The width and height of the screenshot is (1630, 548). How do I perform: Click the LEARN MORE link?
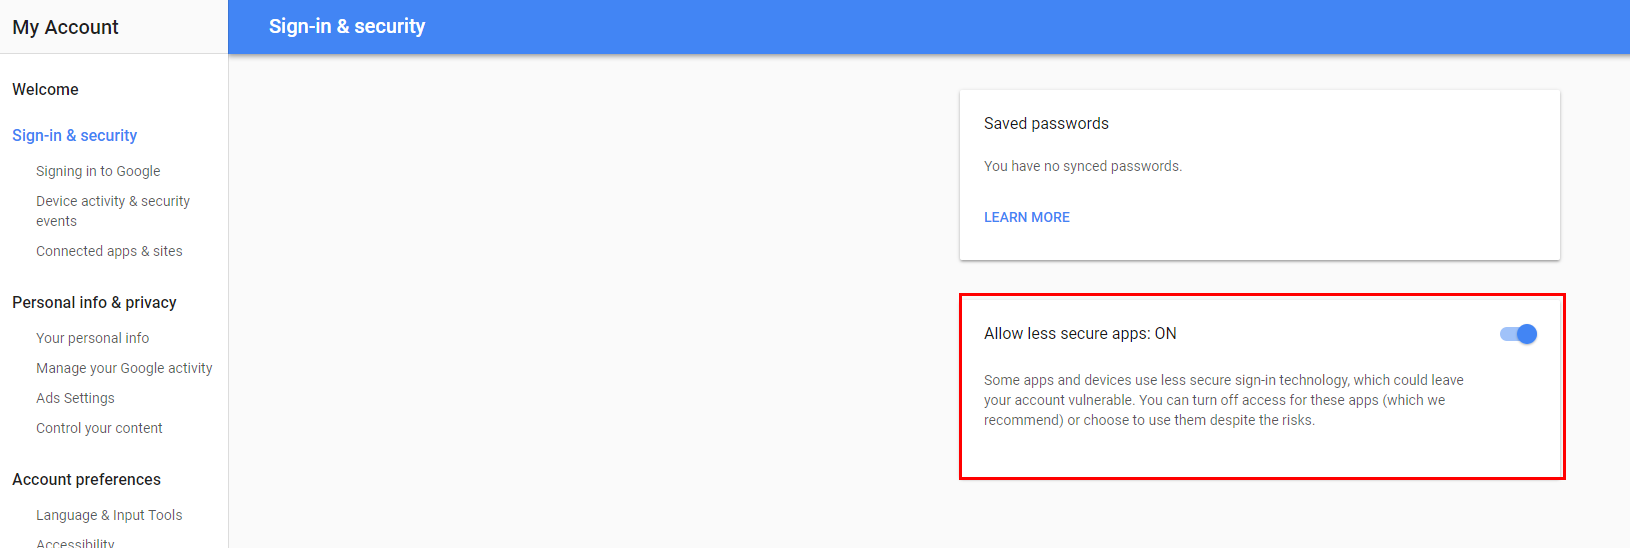(x=1026, y=217)
